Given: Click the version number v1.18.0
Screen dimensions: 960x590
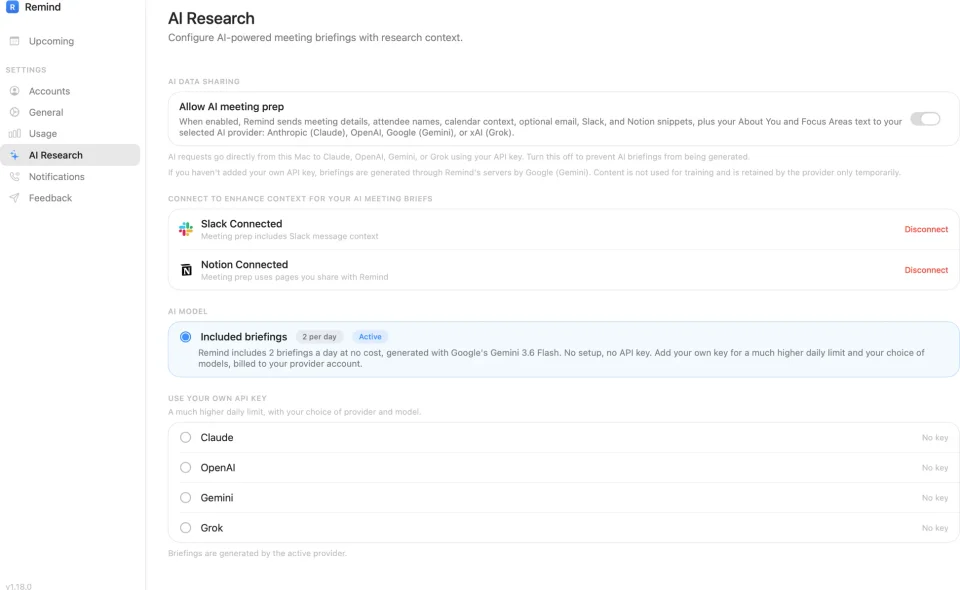Looking at the screenshot, I should tap(19, 586).
